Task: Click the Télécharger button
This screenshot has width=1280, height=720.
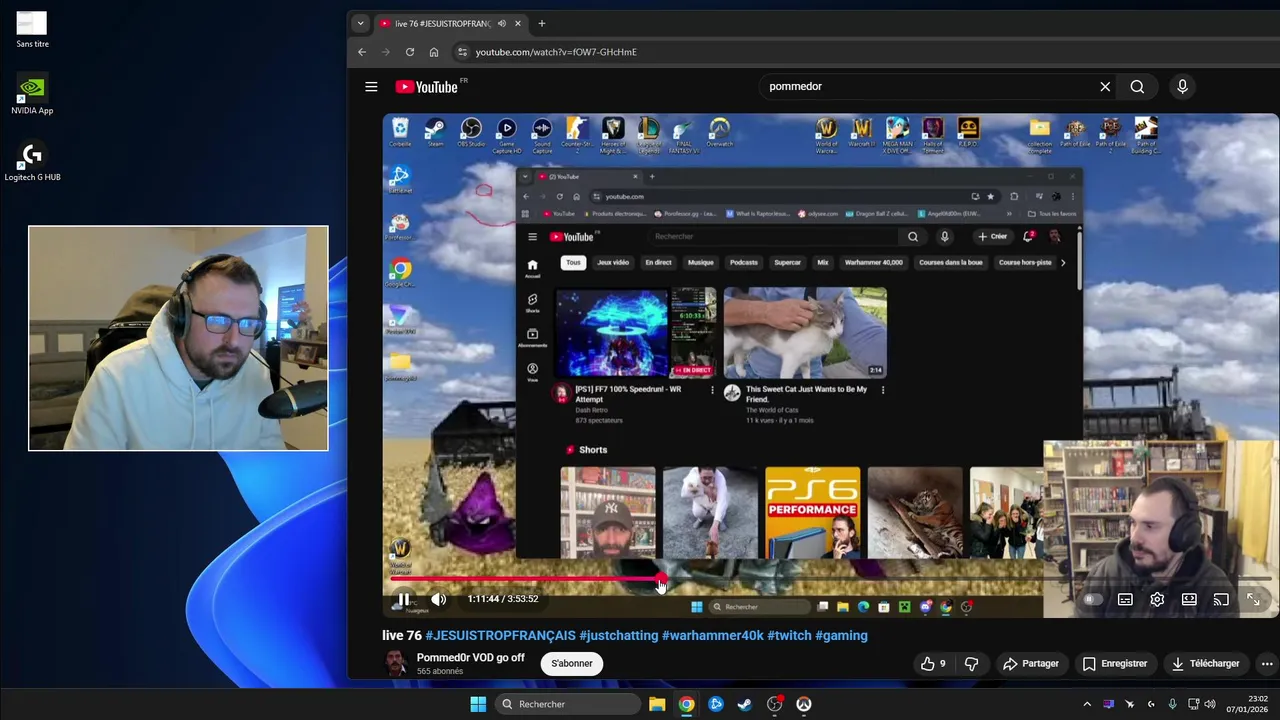Action: pos(1205,663)
